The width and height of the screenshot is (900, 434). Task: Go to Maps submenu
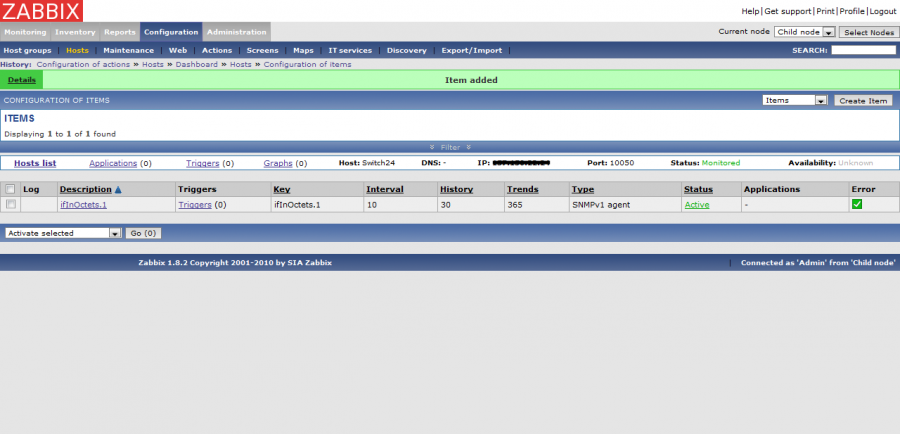click(303, 51)
